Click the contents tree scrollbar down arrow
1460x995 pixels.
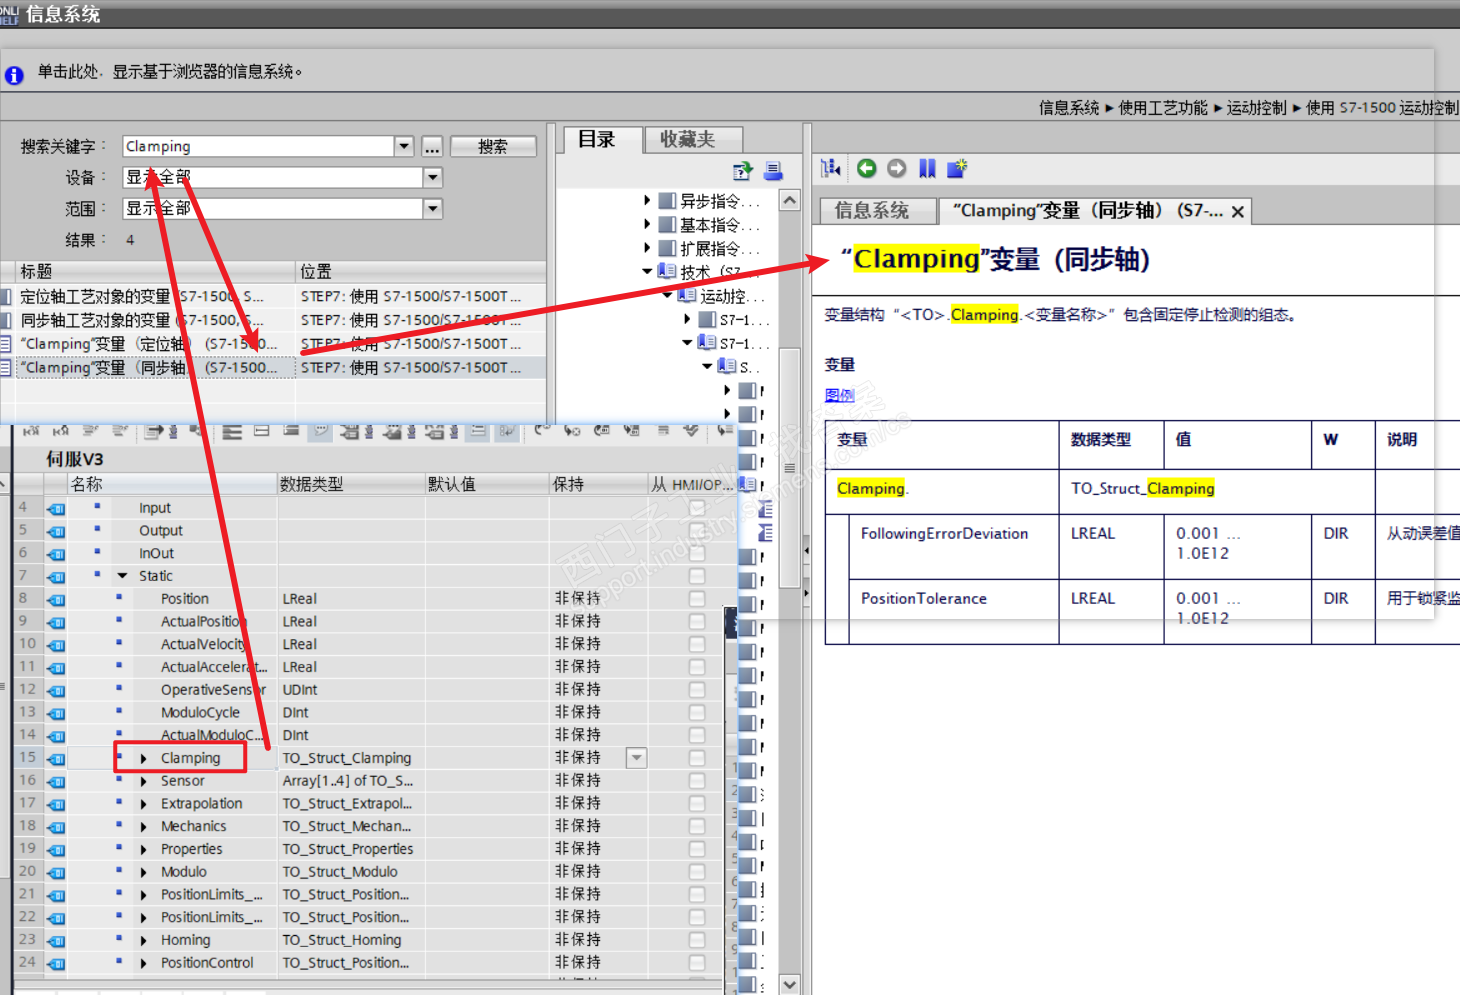pos(790,984)
